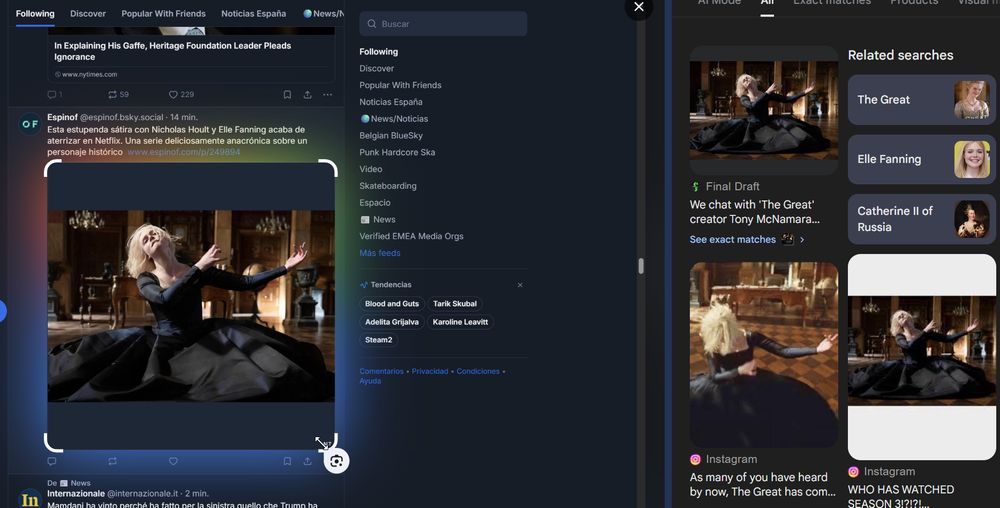Open the Tarik Skubal trend
This screenshot has height=508, width=1000.
[455, 304]
